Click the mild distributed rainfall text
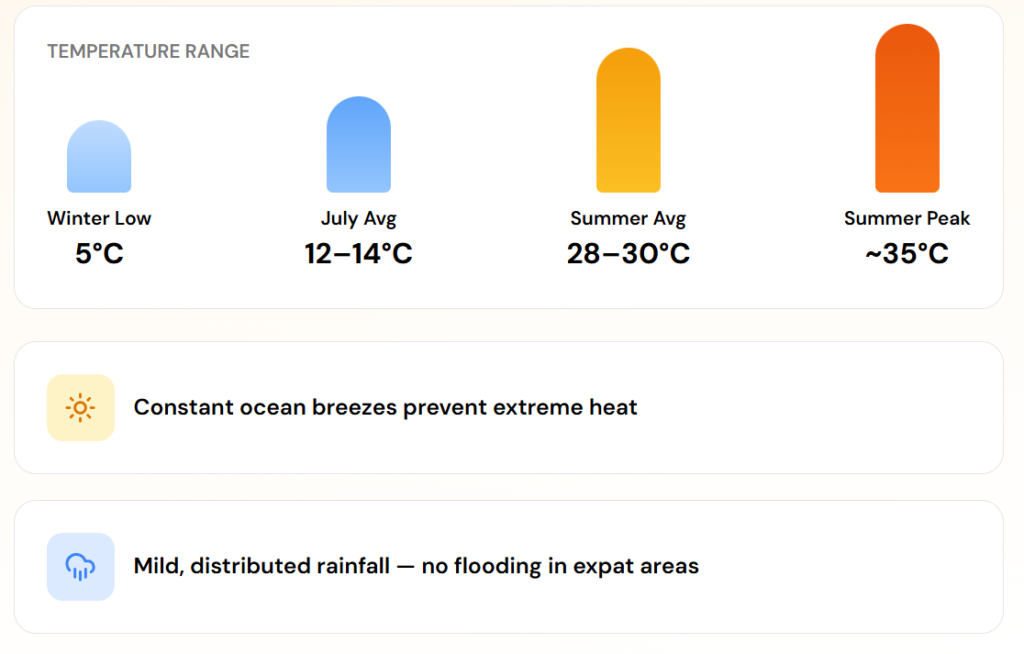1024x654 pixels. point(416,567)
